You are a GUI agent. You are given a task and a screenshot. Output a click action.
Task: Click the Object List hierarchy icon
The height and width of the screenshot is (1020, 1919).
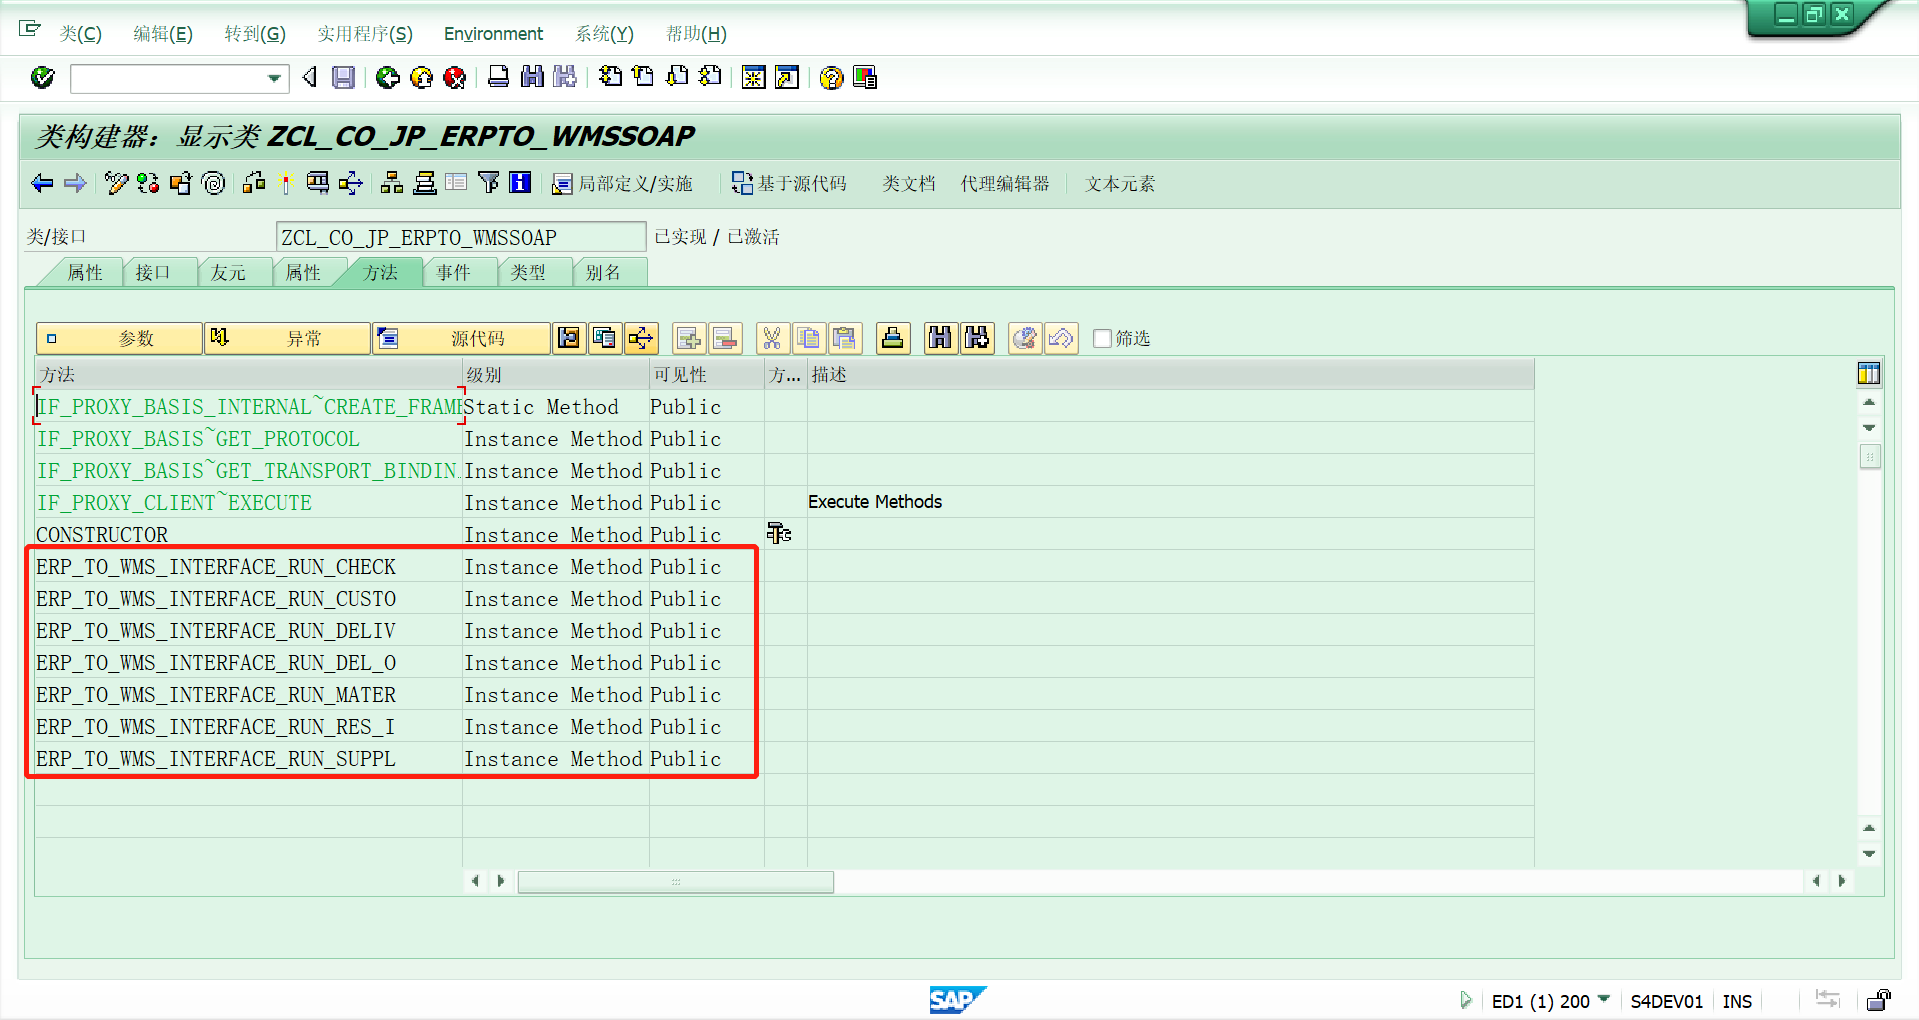coord(392,183)
